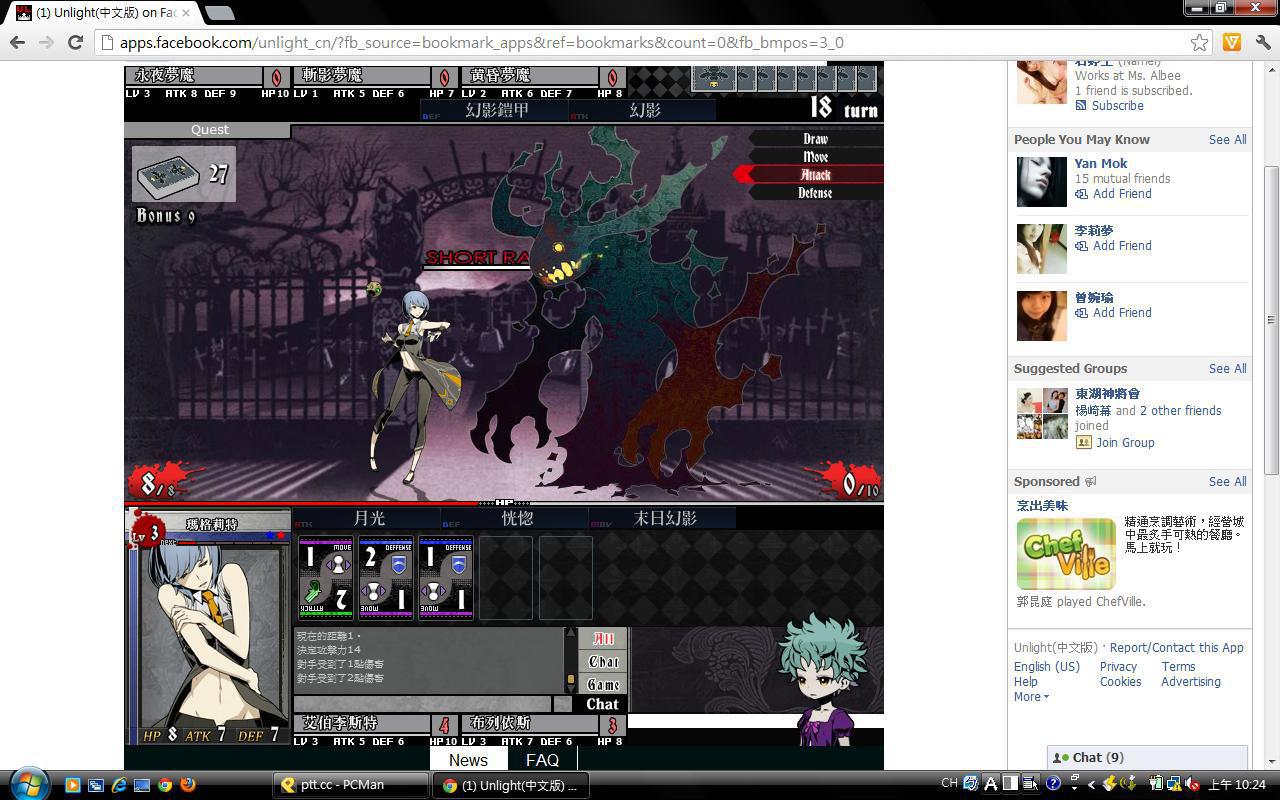This screenshot has height=800, width=1280.
Task: Add 曾婉瑜 as a friend
Action: click(1121, 313)
